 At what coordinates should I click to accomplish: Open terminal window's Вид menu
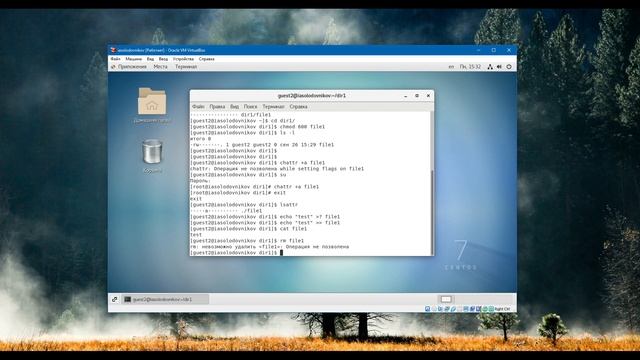[234, 107]
